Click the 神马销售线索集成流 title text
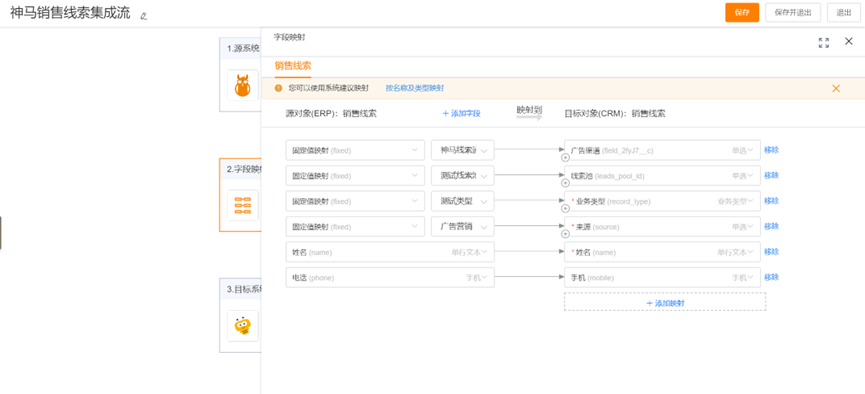This screenshot has width=865, height=394. [70, 13]
